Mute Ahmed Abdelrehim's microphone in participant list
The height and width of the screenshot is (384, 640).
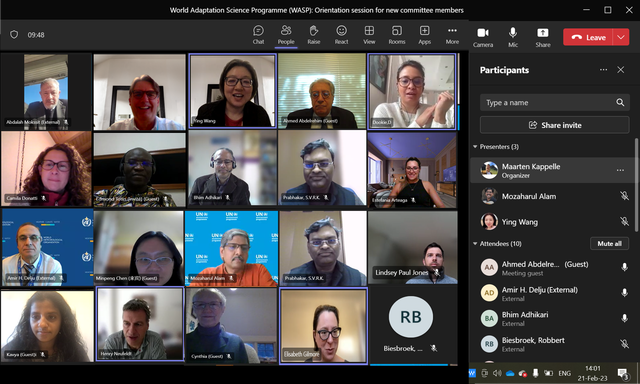pos(624,267)
